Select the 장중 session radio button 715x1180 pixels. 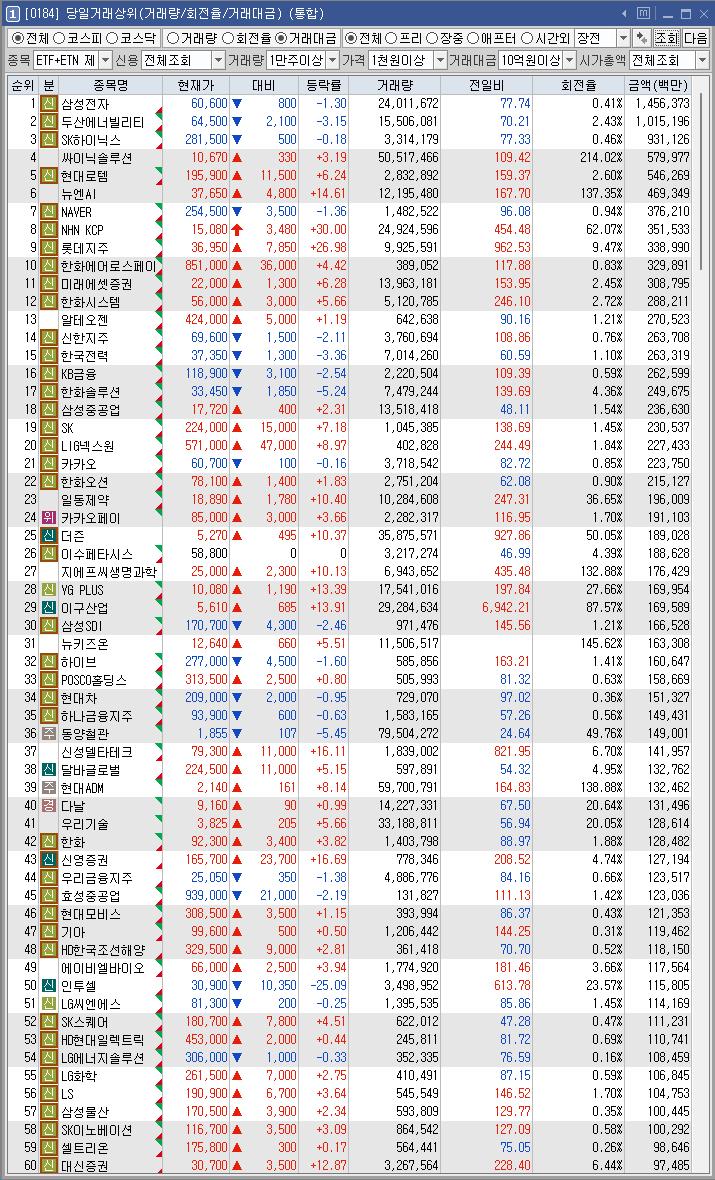pyautogui.click(x=445, y=38)
